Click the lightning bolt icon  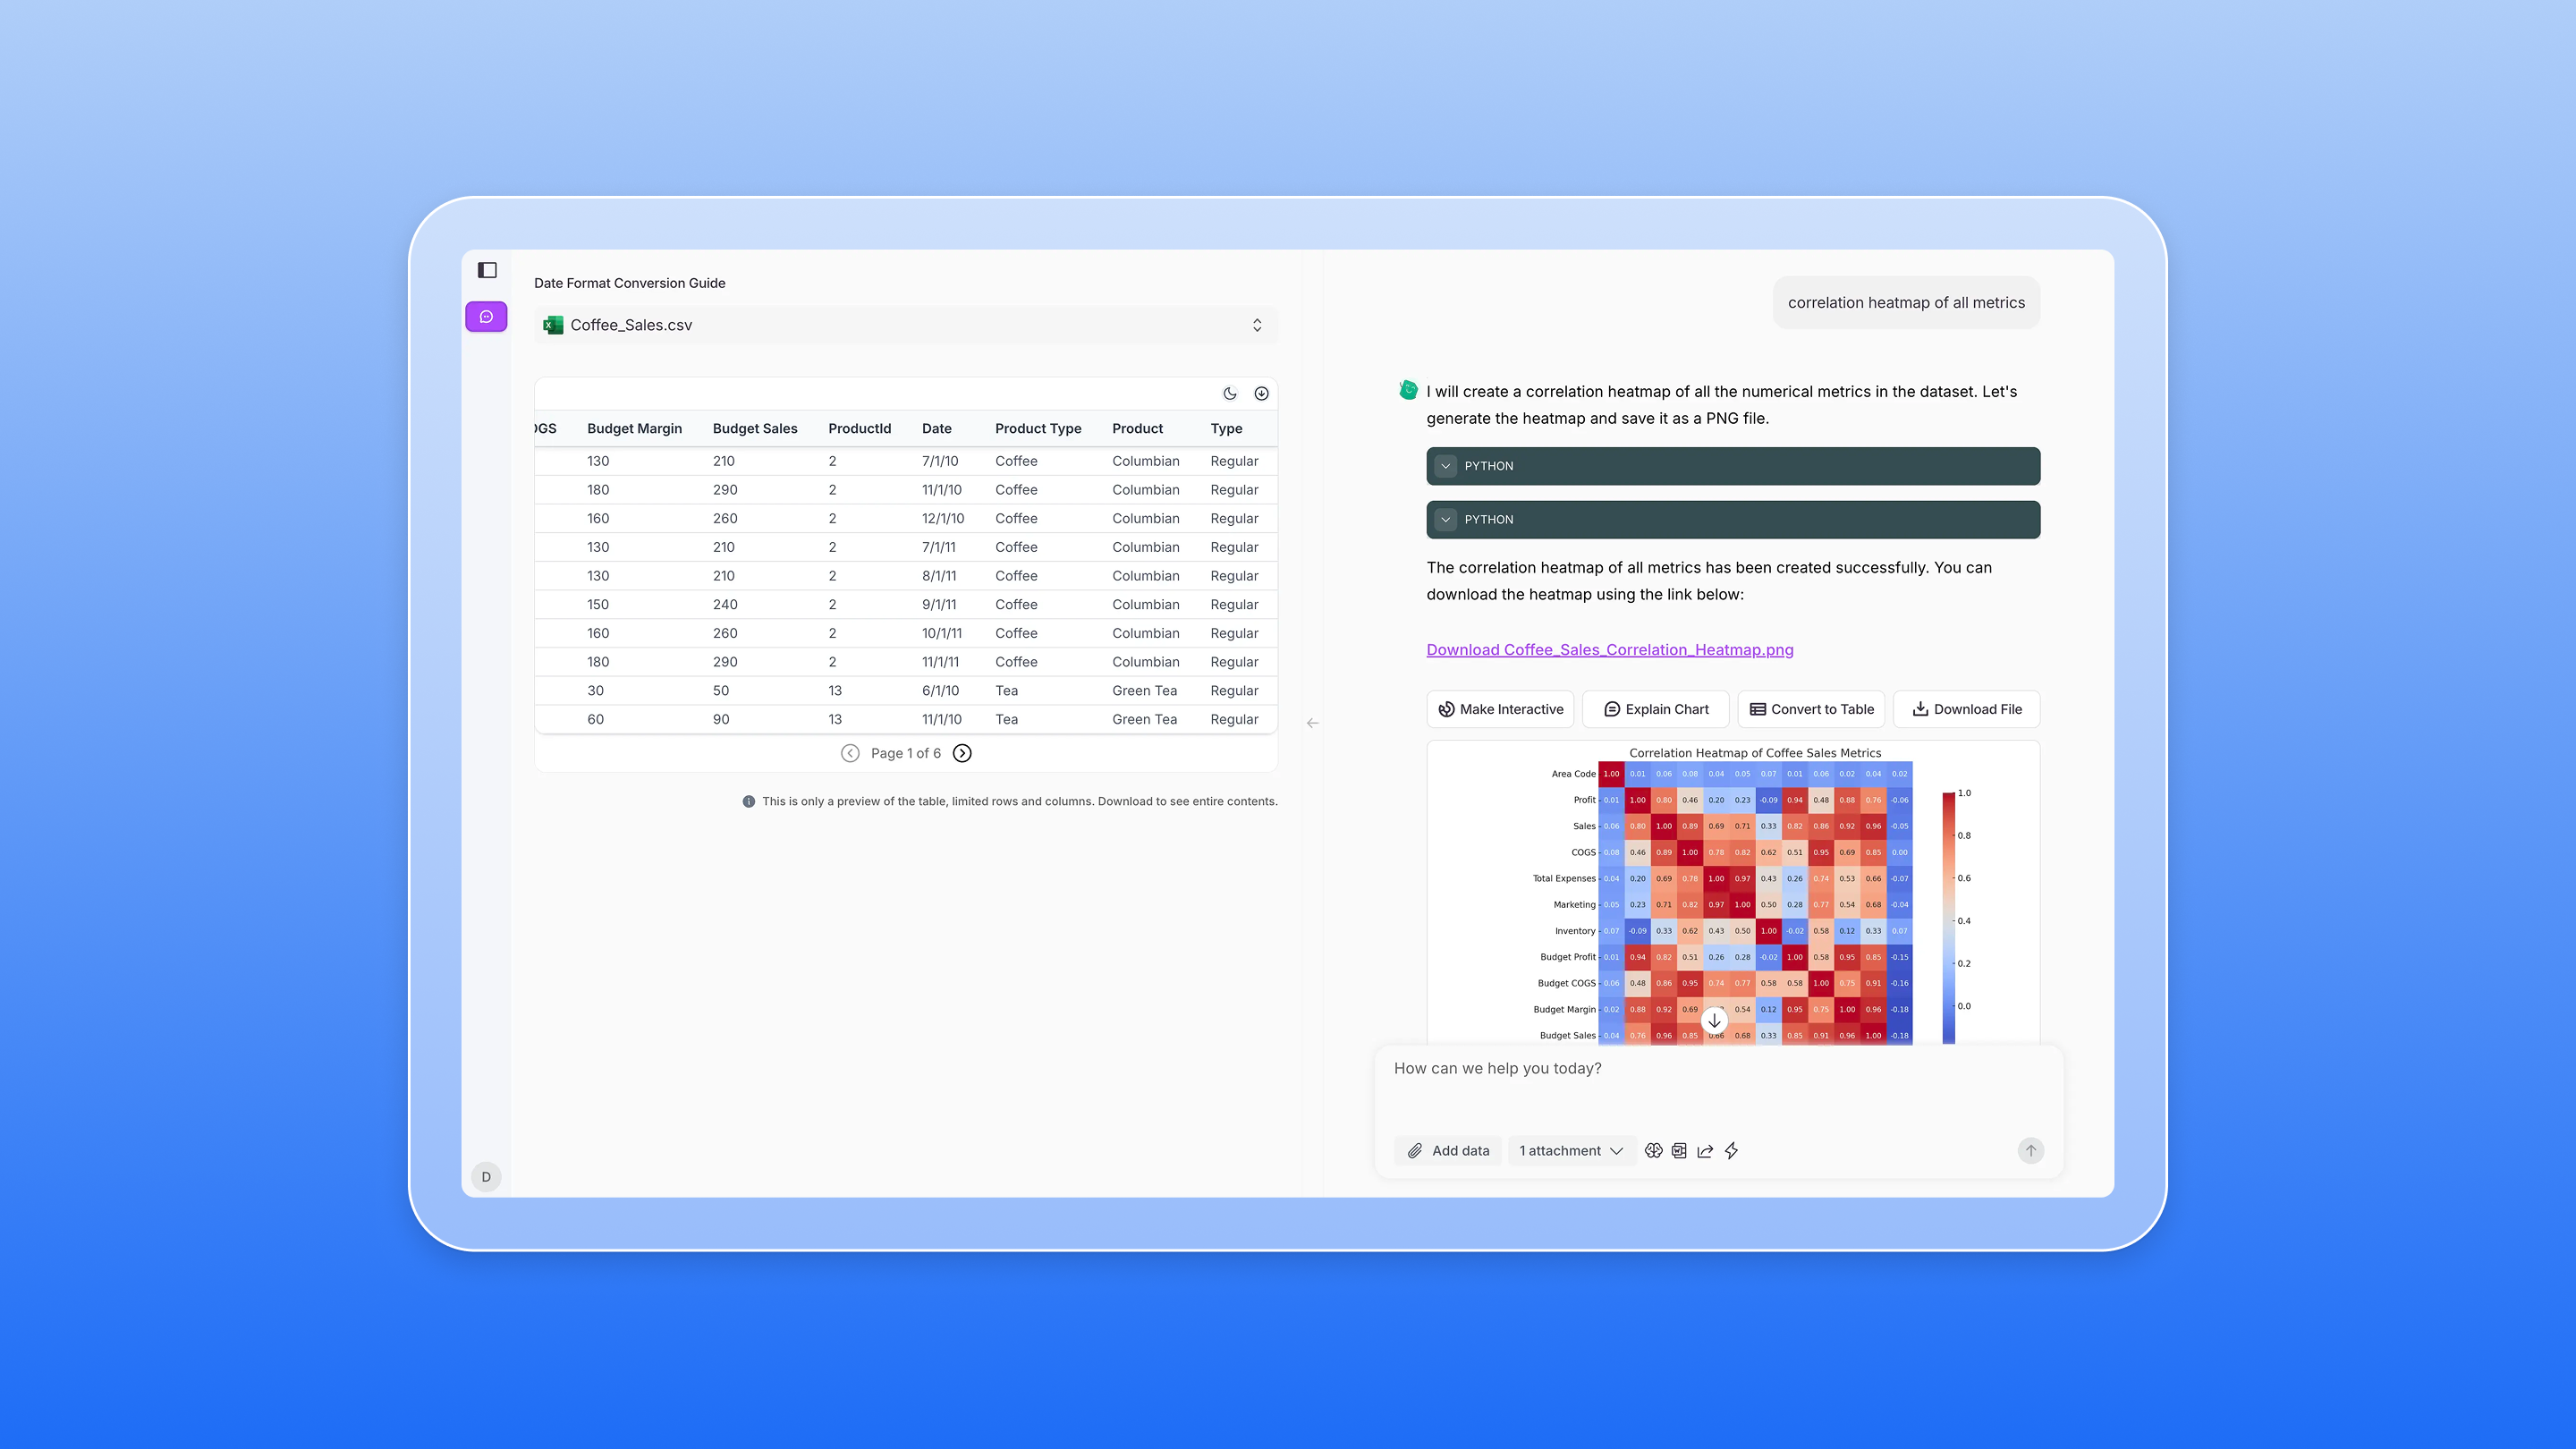coord(1731,1151)
